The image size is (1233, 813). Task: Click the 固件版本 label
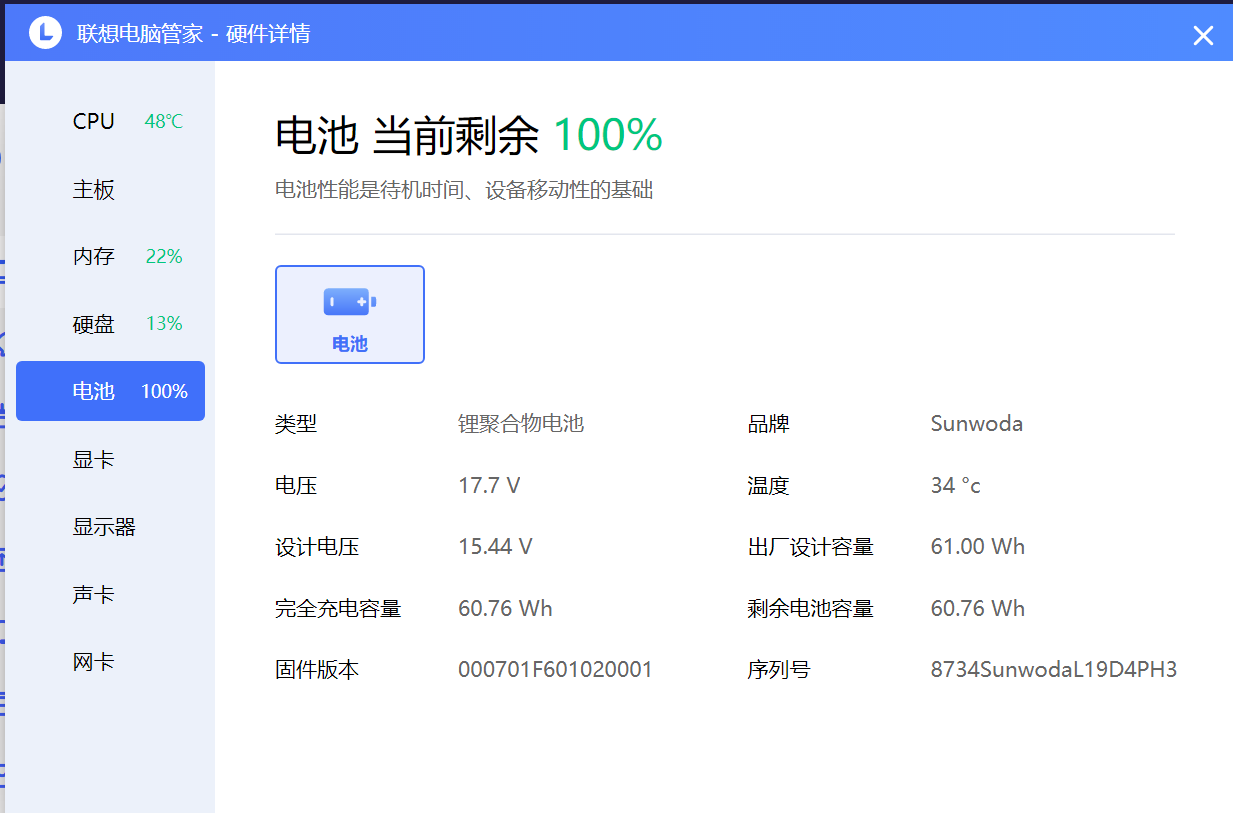click(317, 670)
